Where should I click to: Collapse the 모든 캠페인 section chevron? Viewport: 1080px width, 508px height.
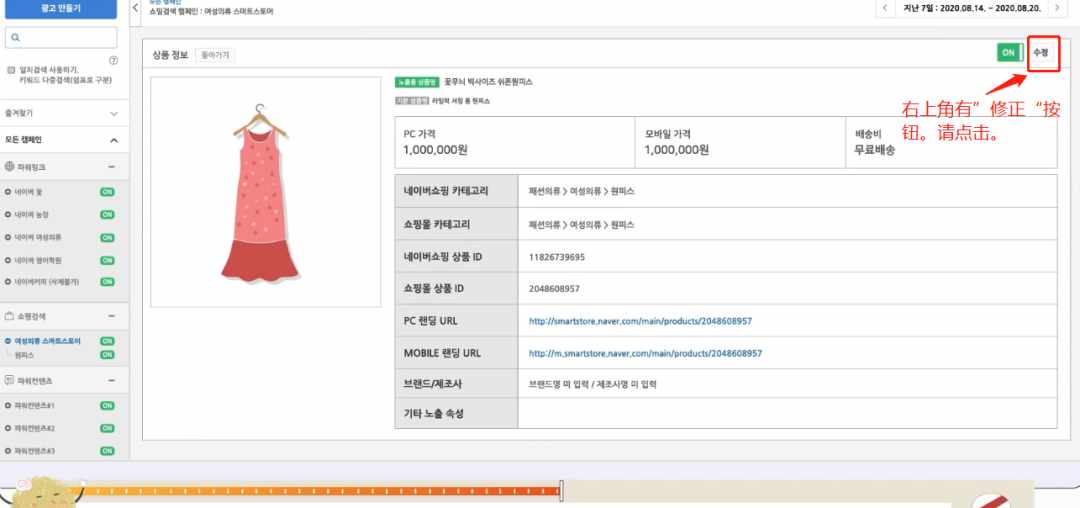(x=114, y=140)
